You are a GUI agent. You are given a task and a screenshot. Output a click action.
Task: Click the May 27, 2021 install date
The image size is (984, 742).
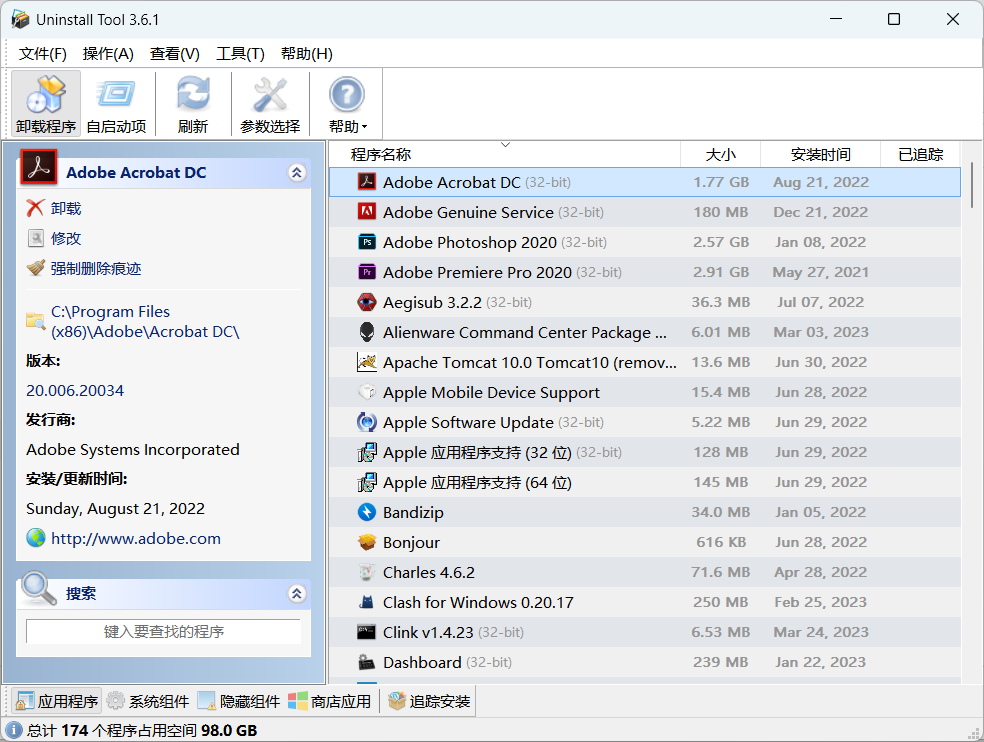coord(820,272)
